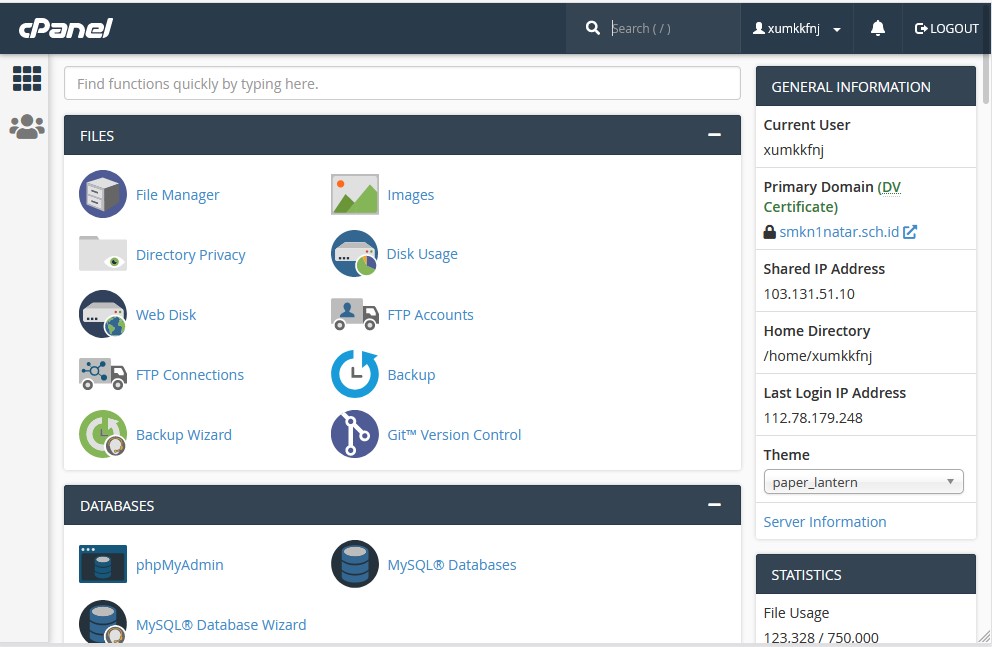Click the padlock icon beside primary domain

(769, 232)
